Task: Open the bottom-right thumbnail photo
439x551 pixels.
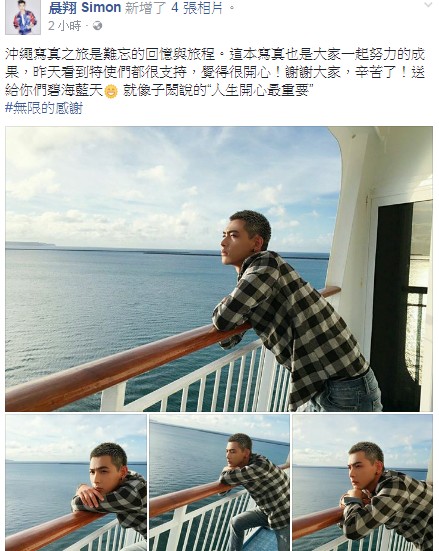Action: [362, 482]
